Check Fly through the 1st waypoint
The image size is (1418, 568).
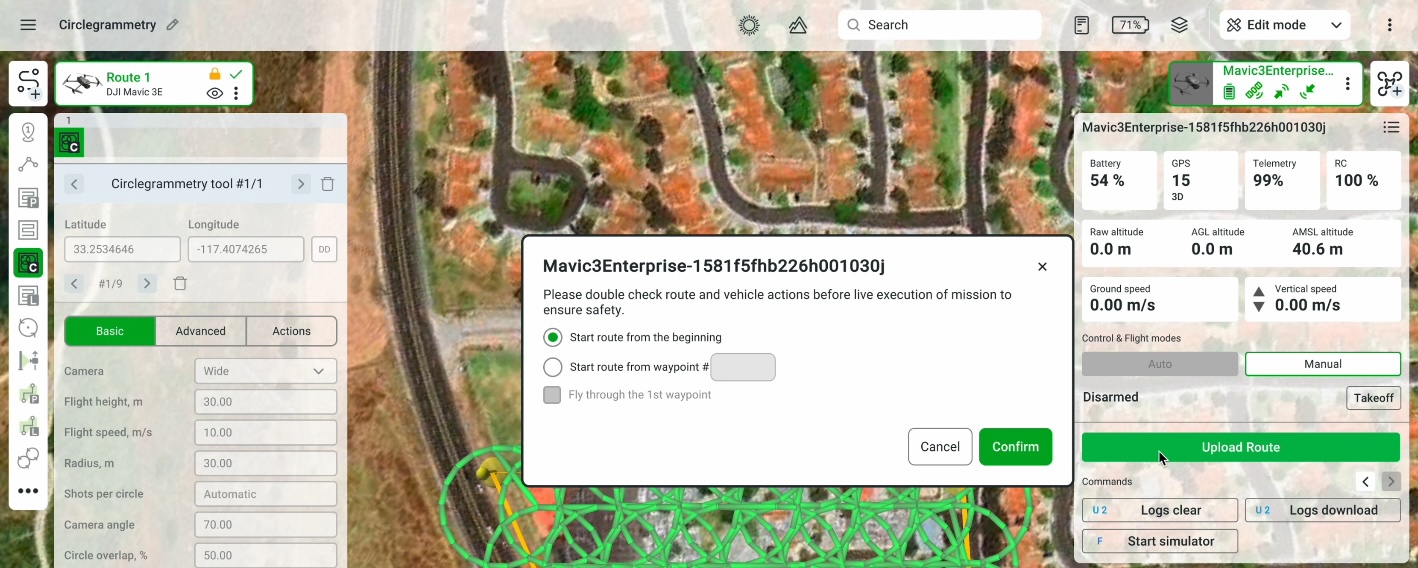pyautogui.click(x=552, y=395)
